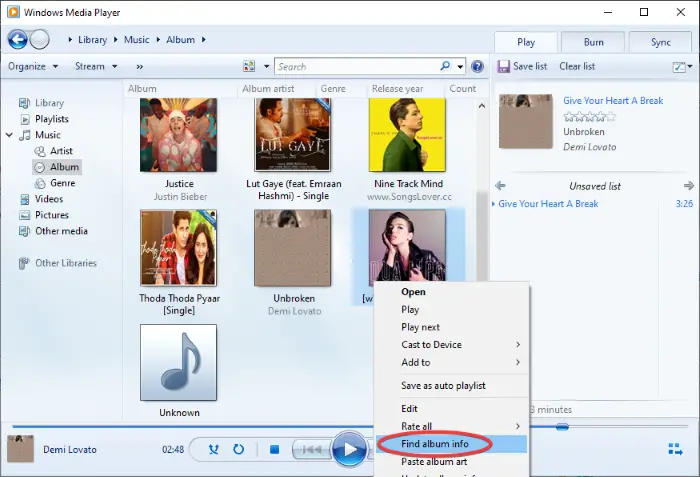Click the grayed Forward navigation button

click(39, 40)
